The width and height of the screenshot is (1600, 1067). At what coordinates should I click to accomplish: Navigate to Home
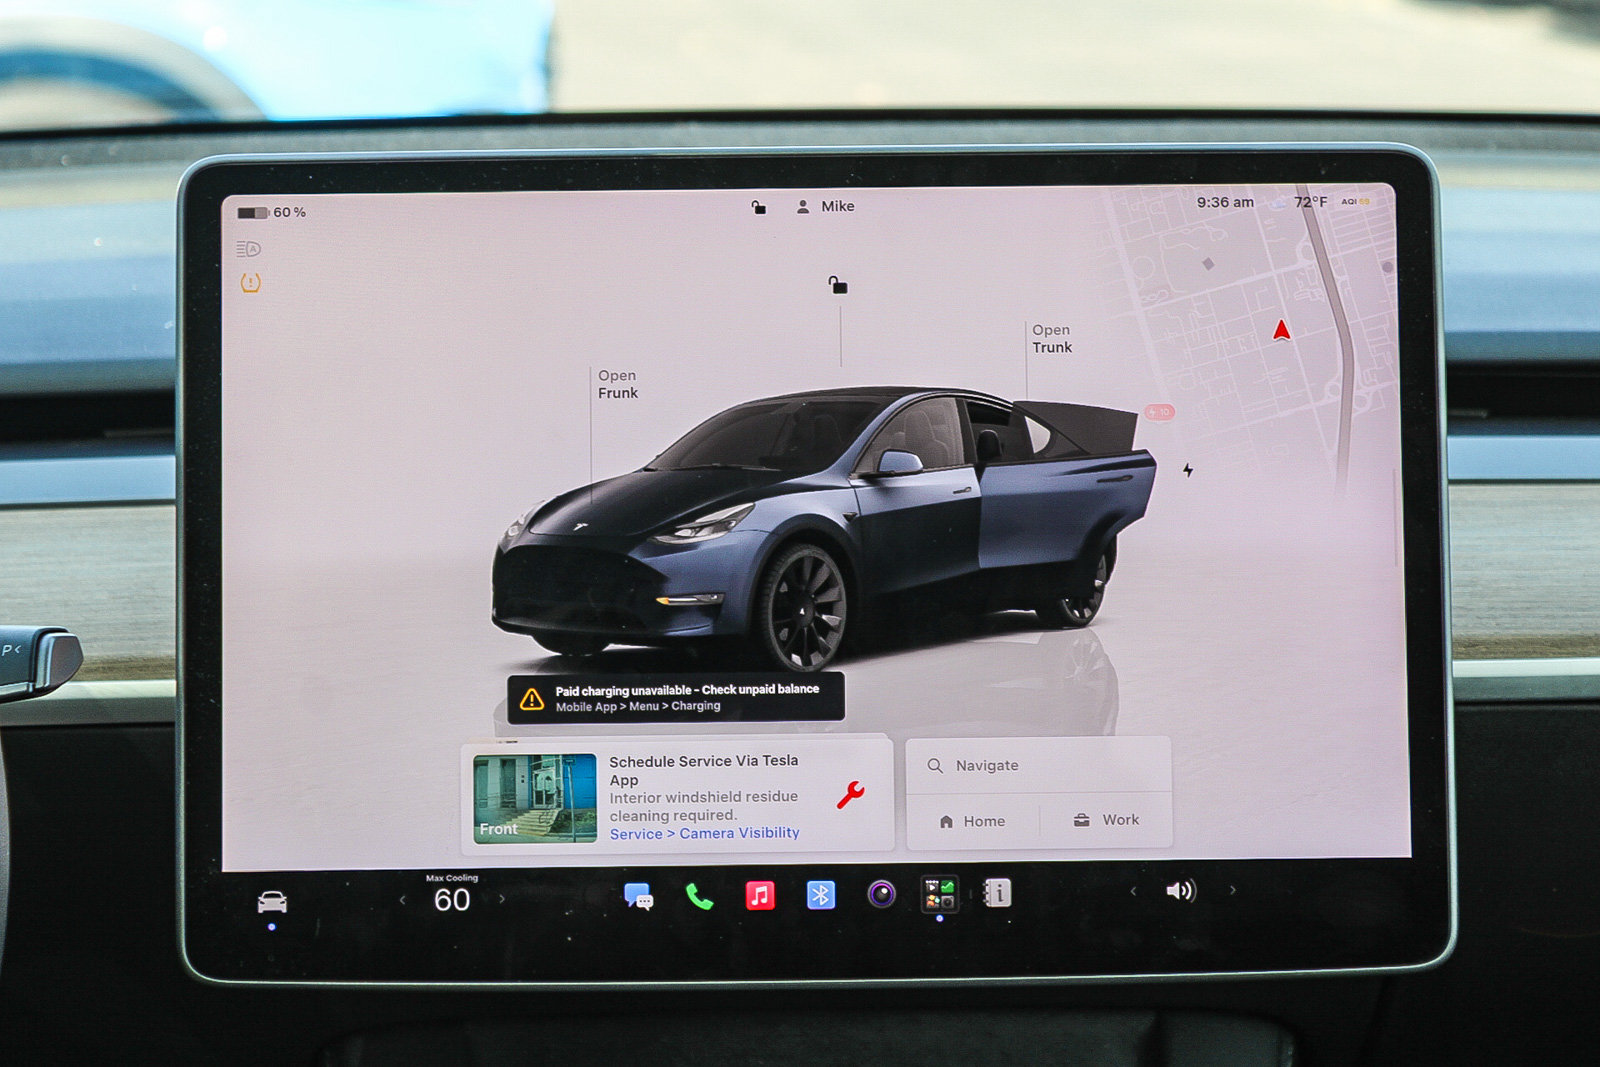click(x=972, y=821)
